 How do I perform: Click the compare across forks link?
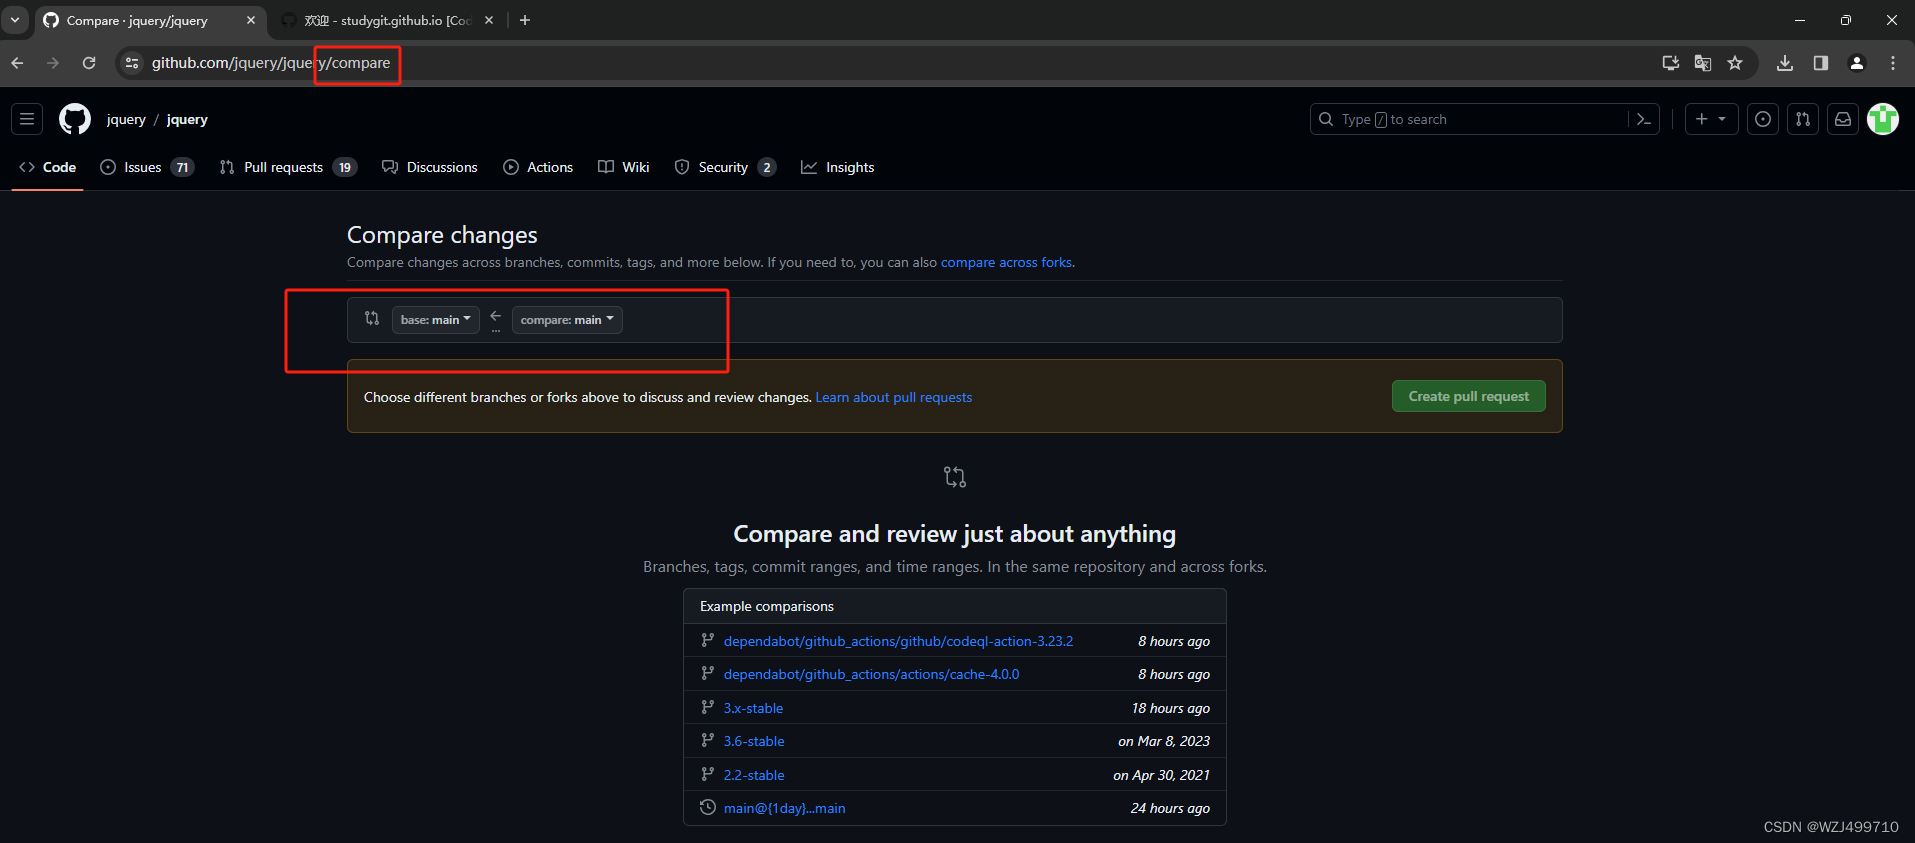[1006, 263]
